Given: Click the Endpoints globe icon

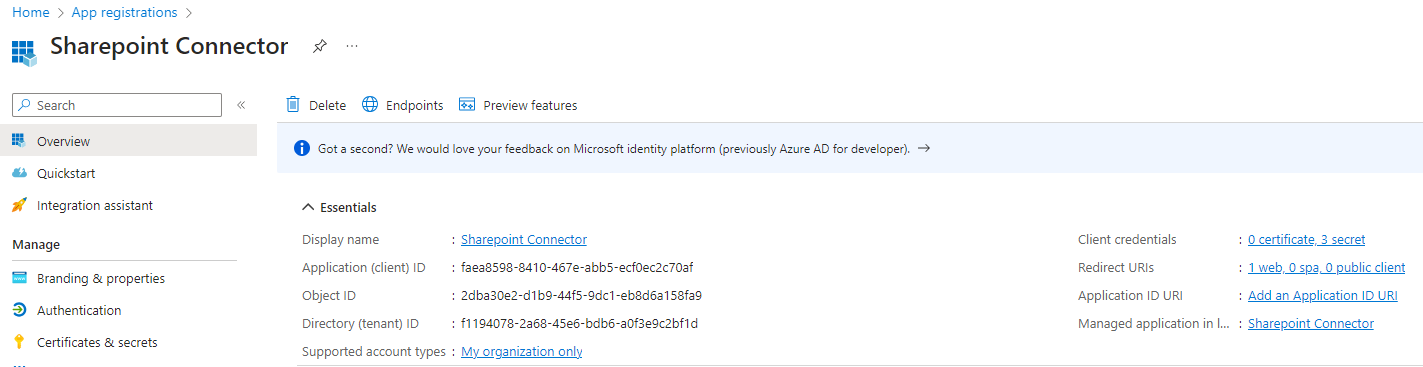Looking at the screenshot, I should pos(370,104).
